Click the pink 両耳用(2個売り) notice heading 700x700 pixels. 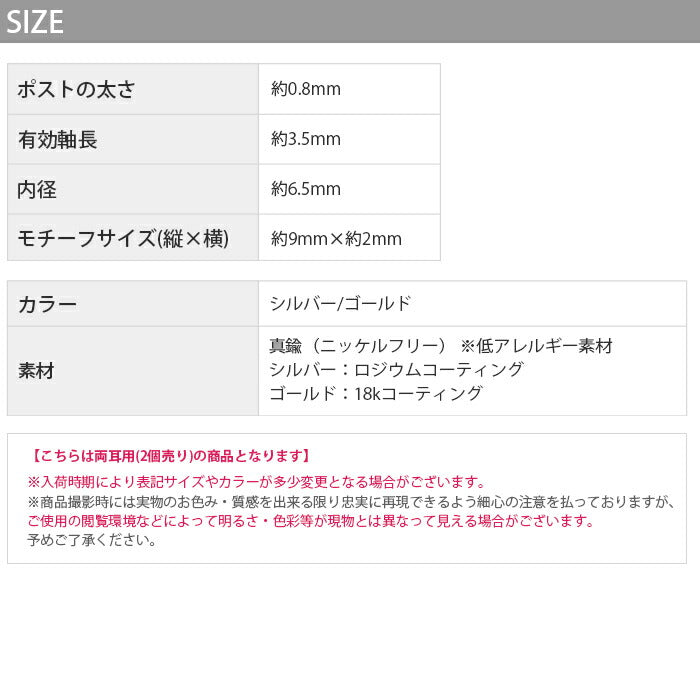click(x=171, y=456)
